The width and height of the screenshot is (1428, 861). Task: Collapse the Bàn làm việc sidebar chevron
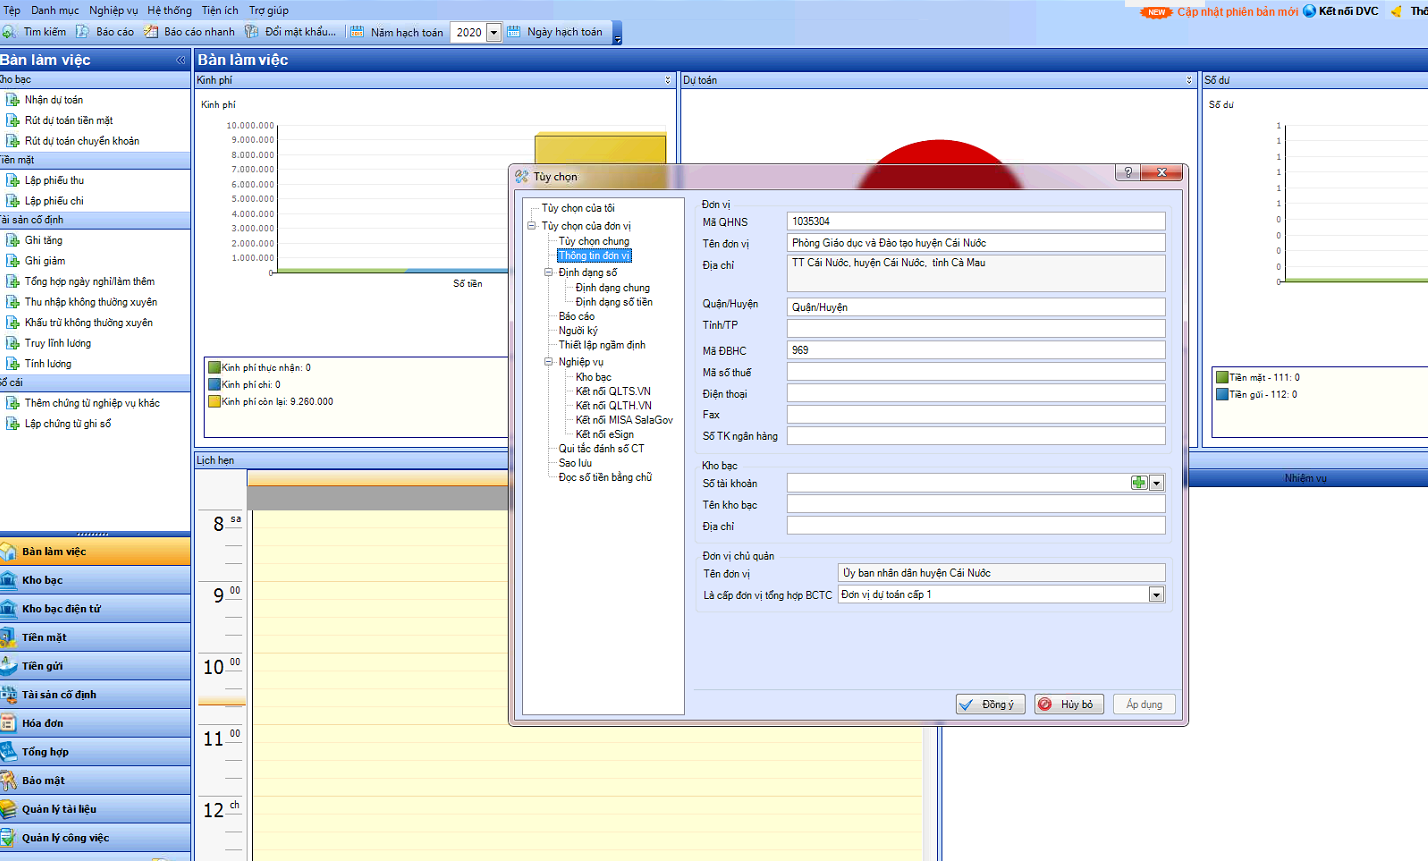point(181,60)
